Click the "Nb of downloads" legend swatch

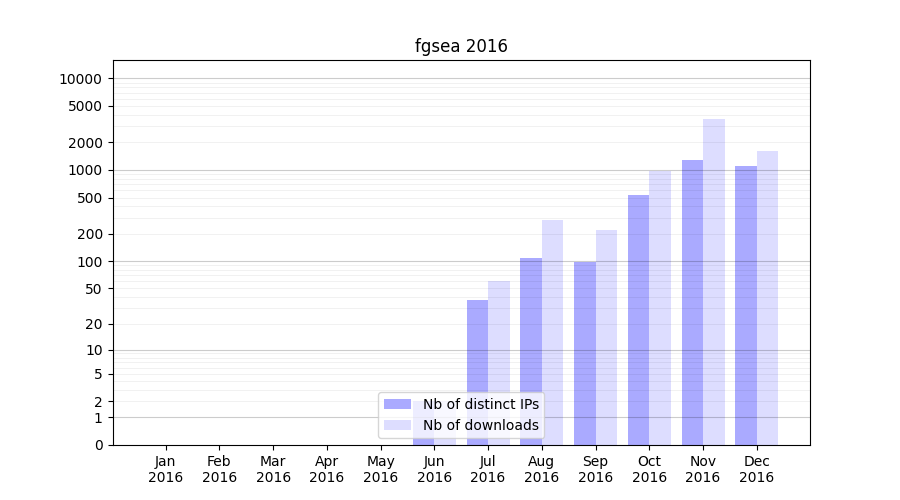click(397, 425)
